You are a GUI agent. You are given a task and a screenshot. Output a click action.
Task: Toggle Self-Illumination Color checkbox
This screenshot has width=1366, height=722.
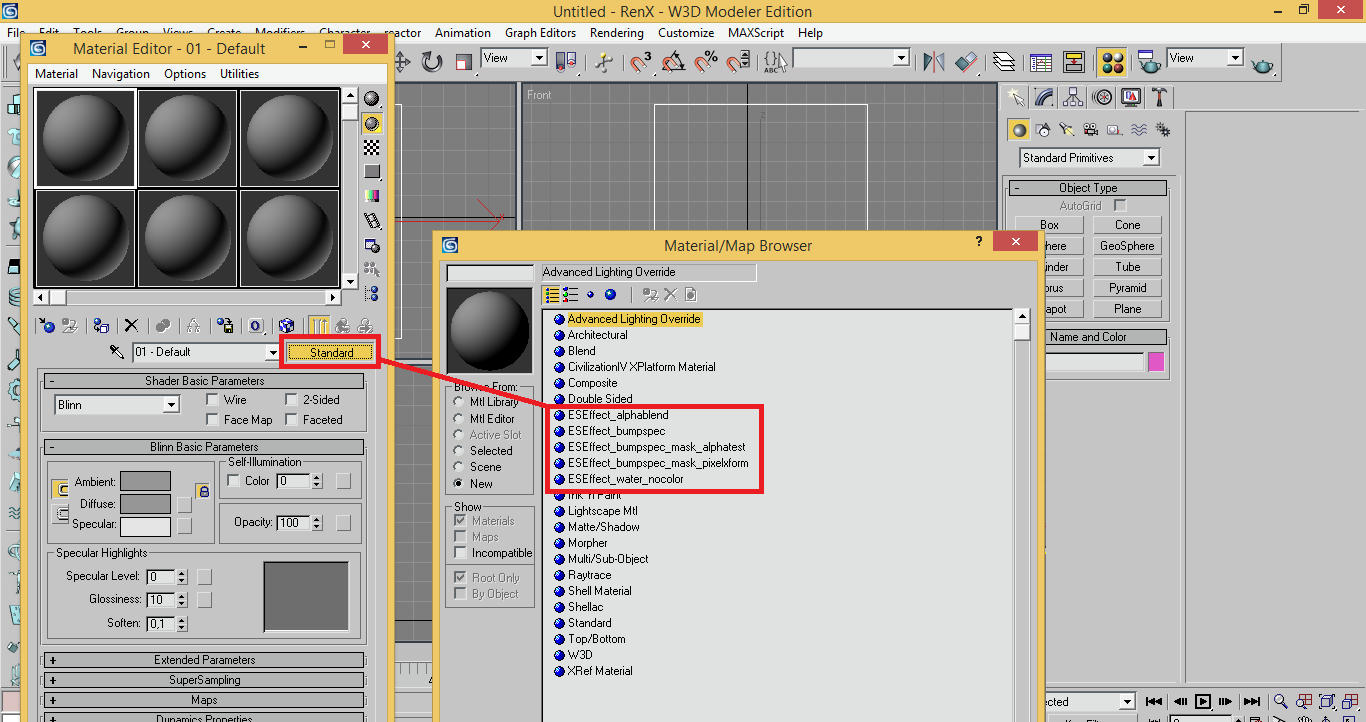coord(234,481)
